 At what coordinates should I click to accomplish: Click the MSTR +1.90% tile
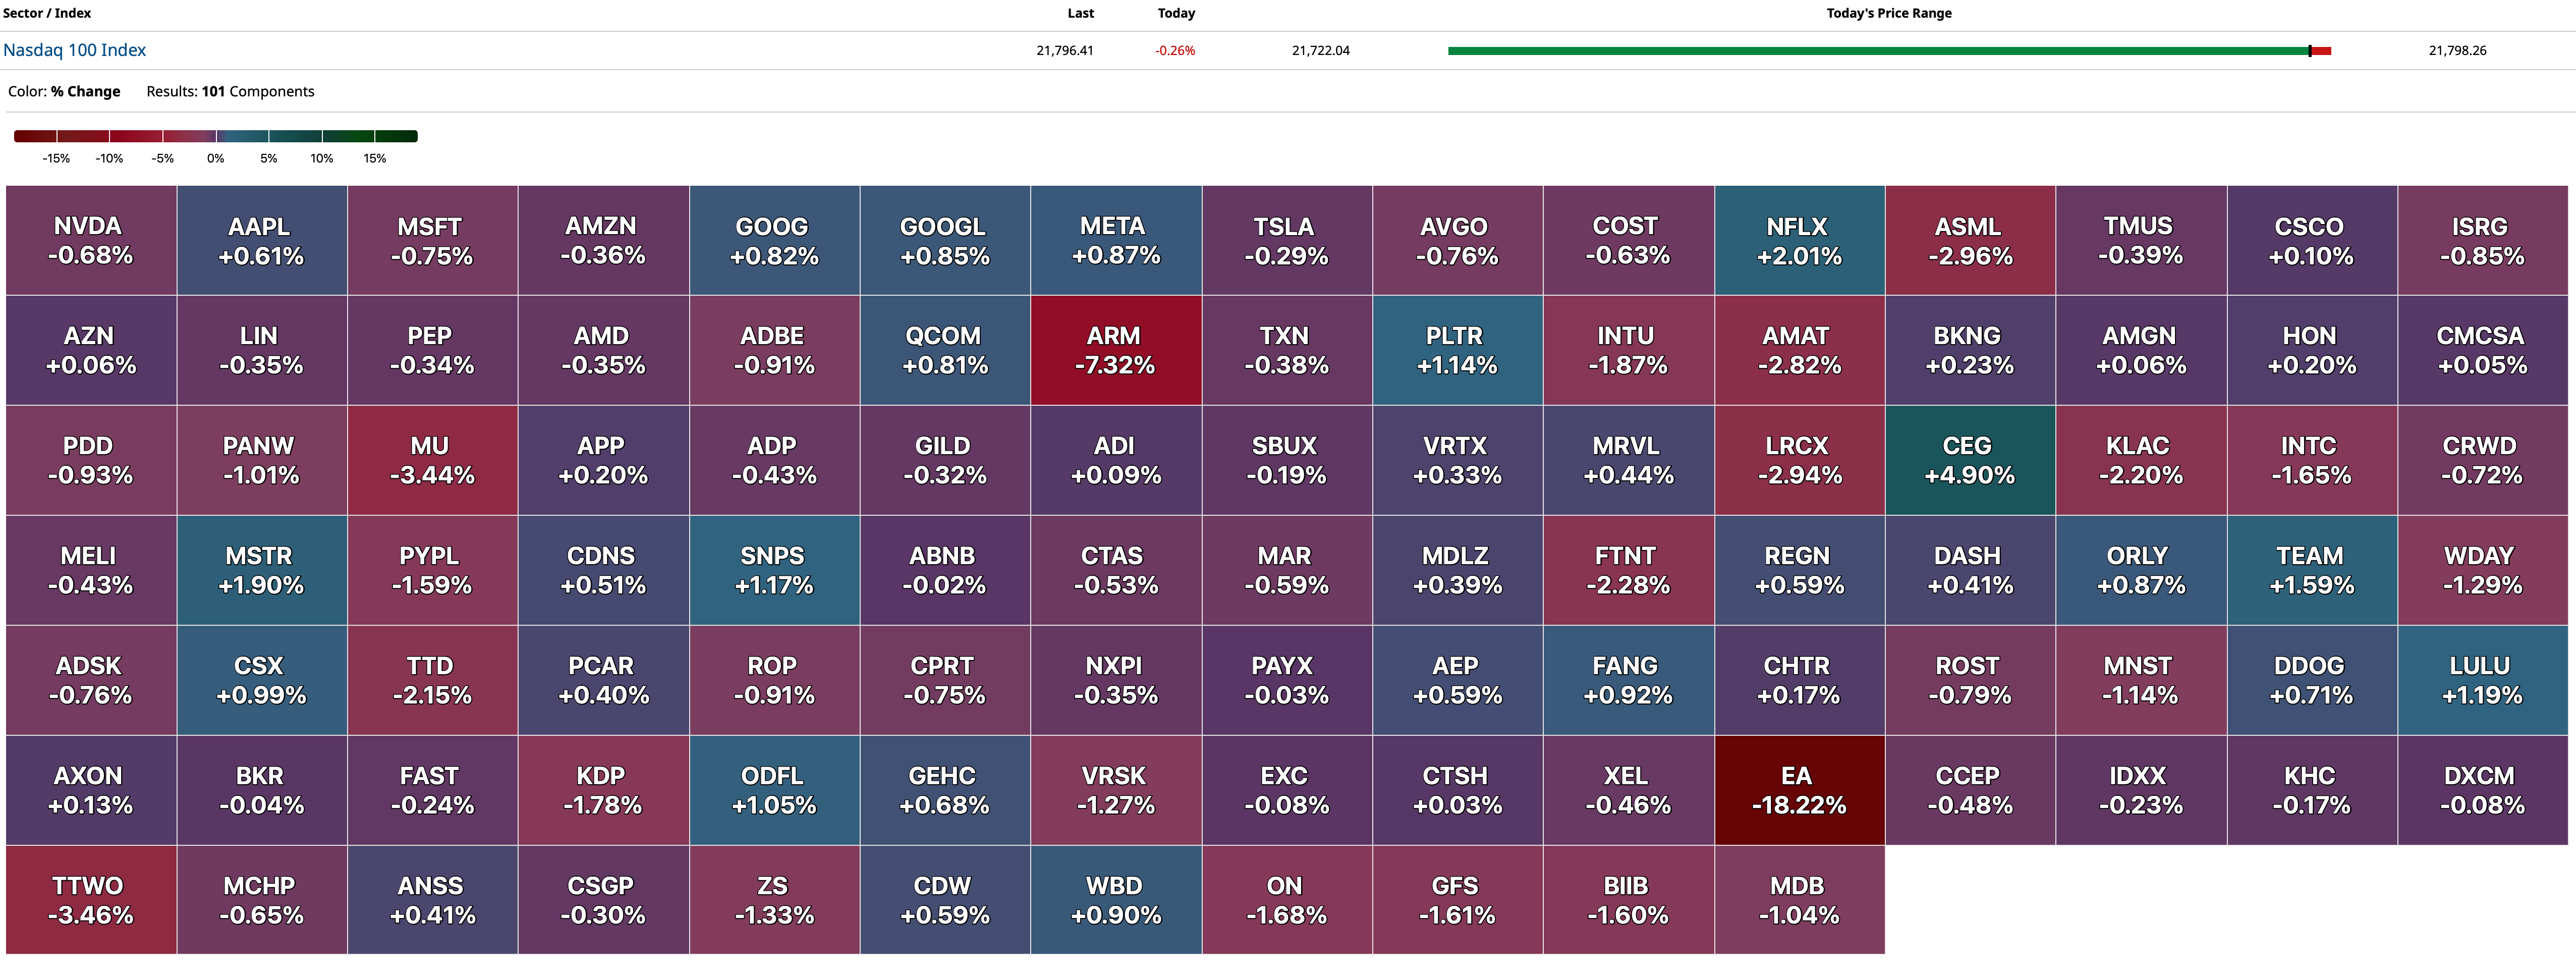(x=261, y=570)
